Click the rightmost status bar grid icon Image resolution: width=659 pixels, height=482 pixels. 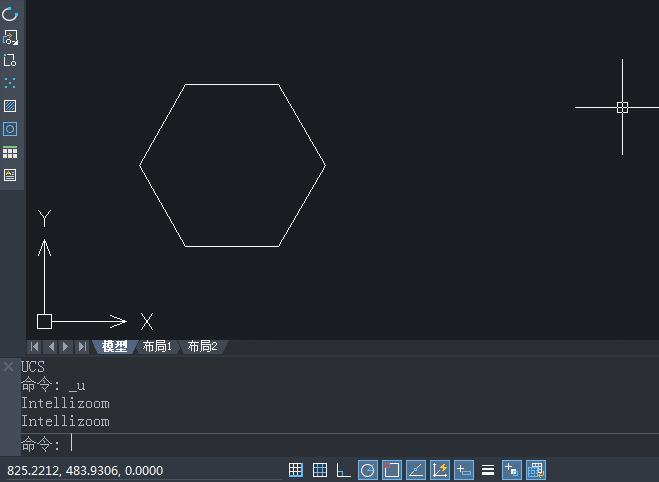(536, 470)
